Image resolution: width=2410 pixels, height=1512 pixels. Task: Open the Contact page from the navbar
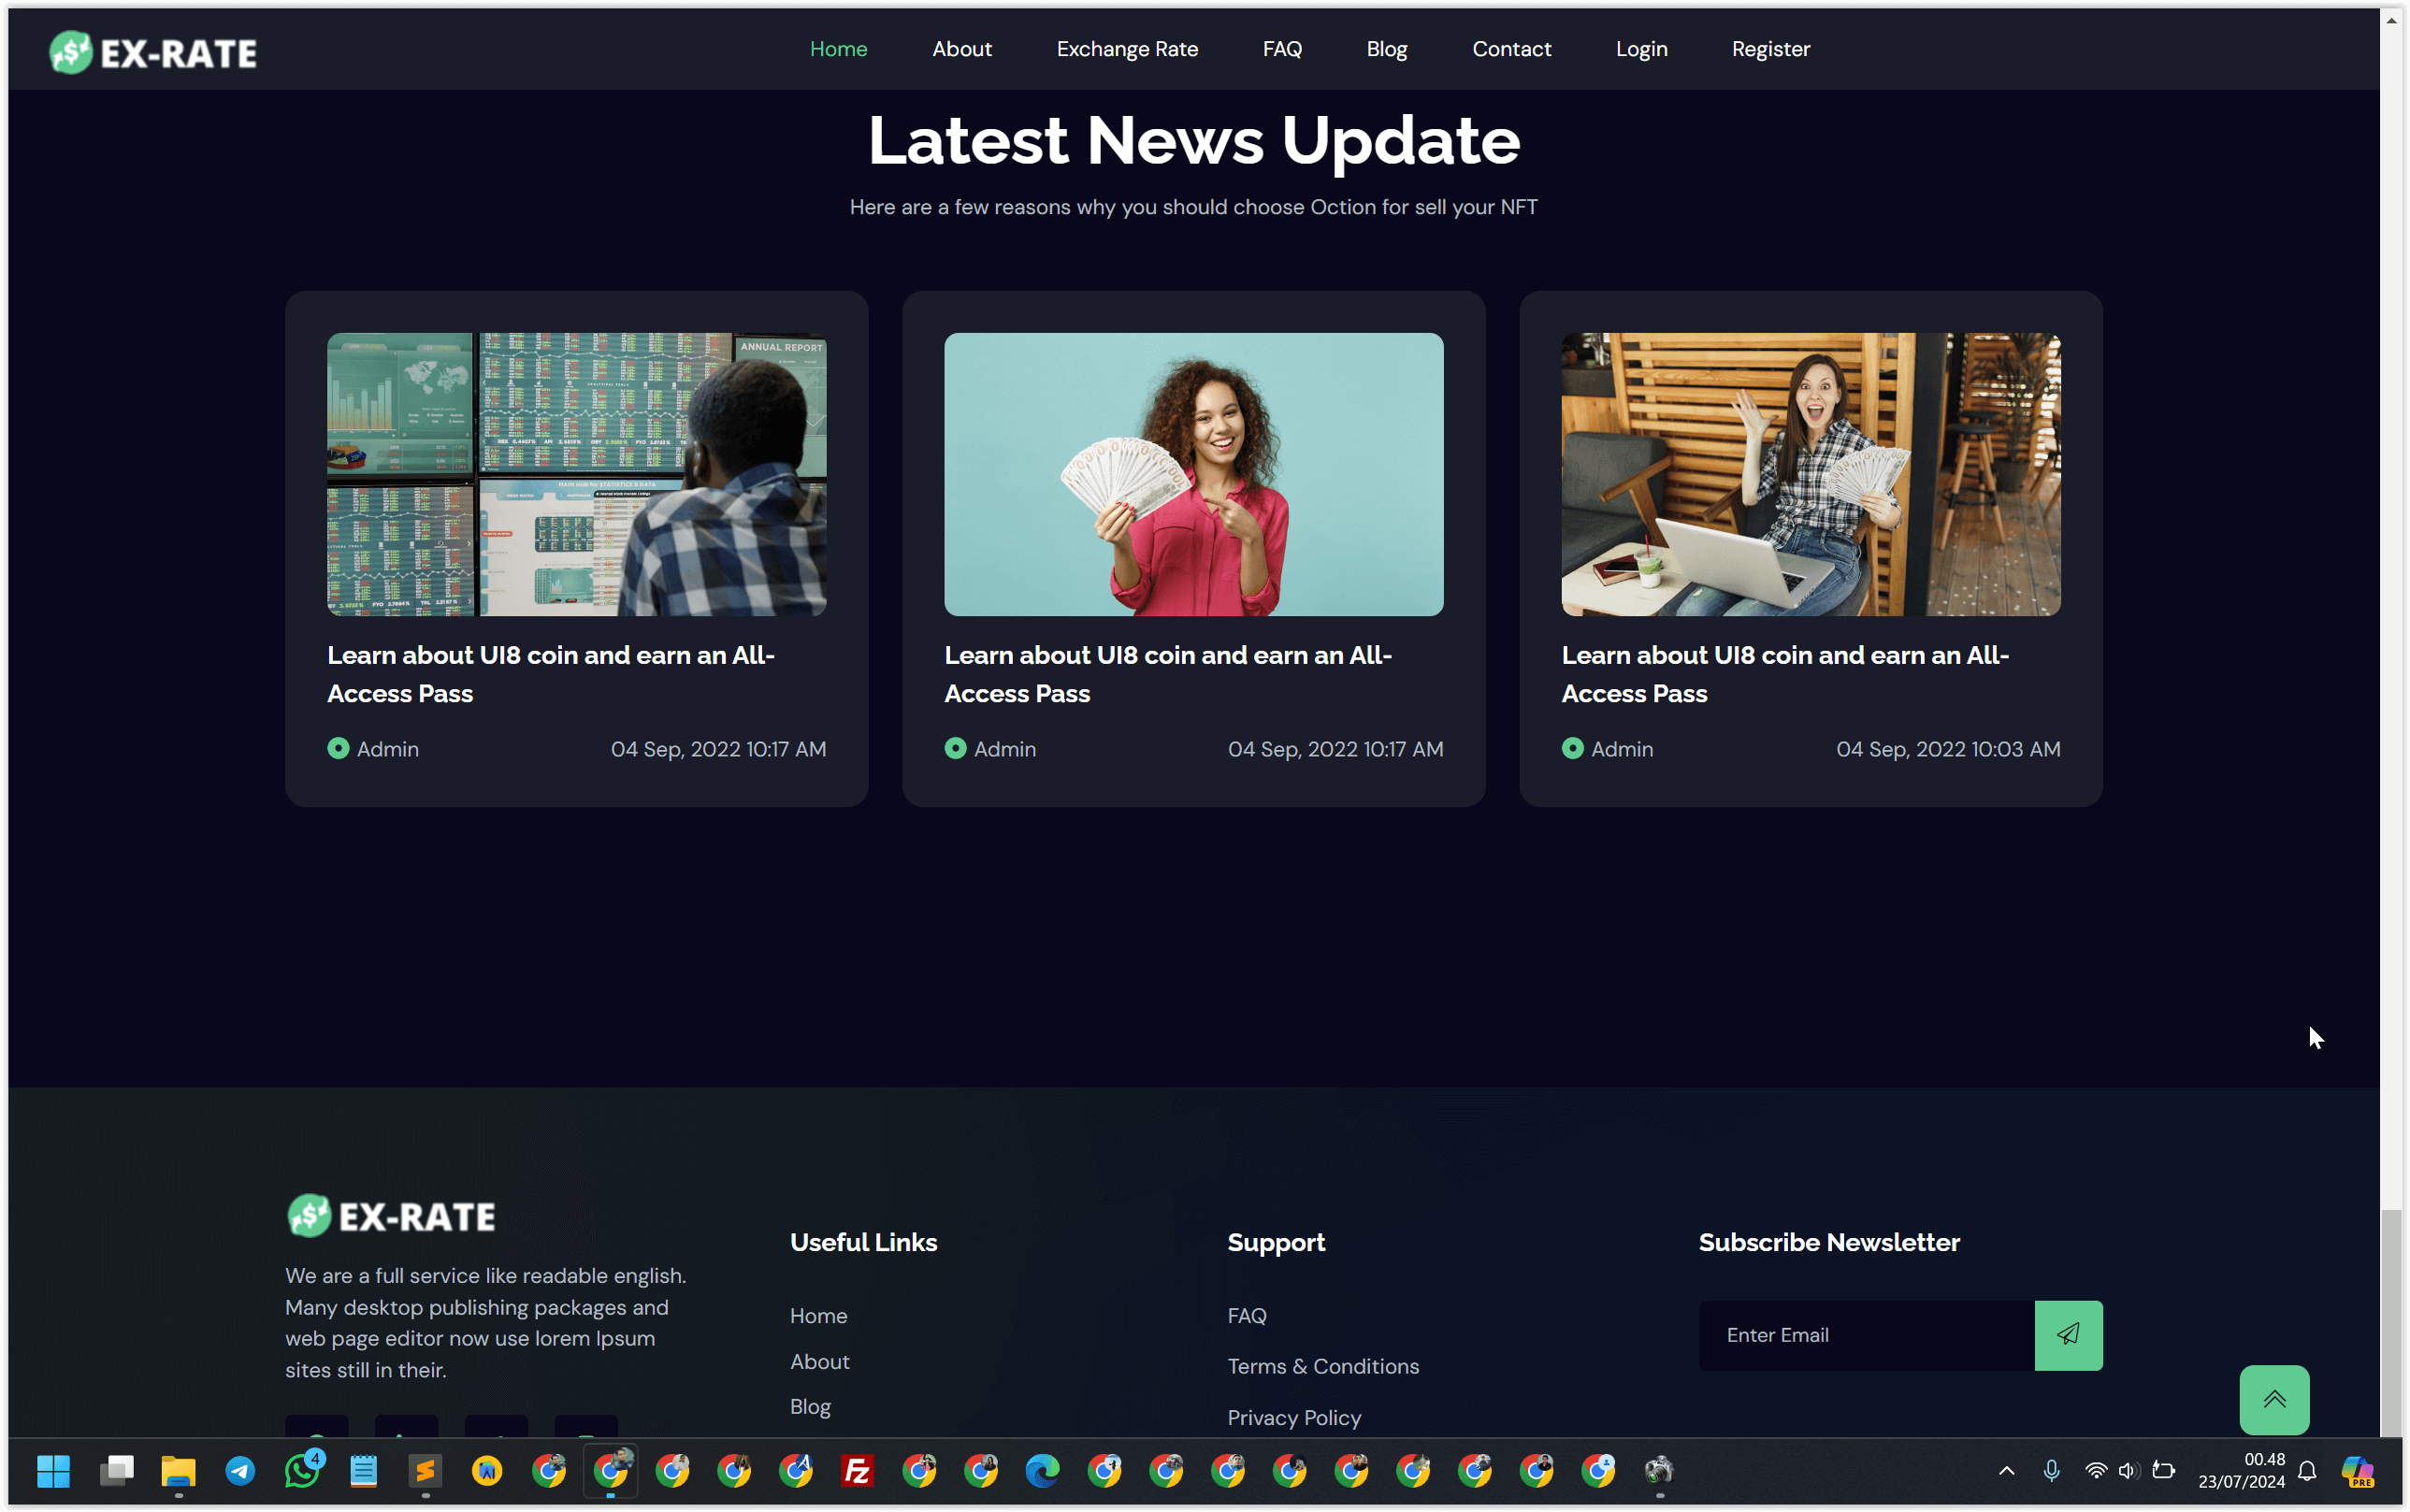coord(1512,48)
